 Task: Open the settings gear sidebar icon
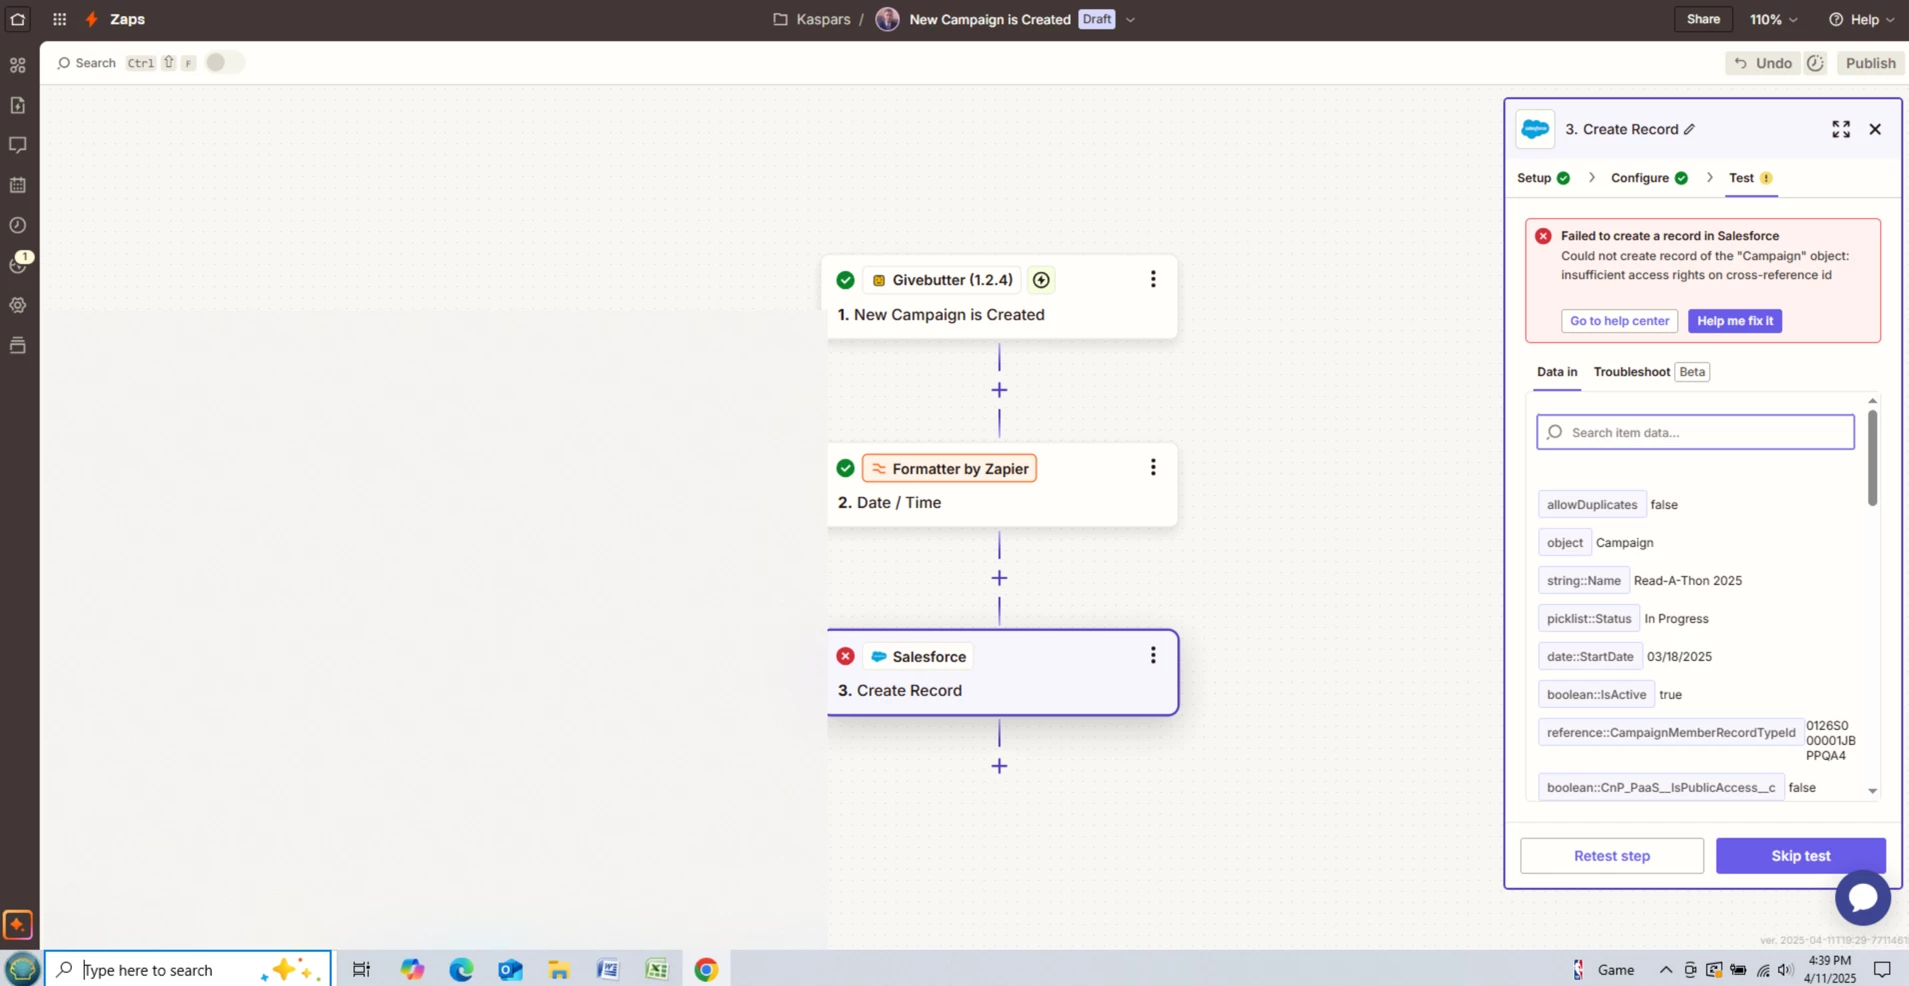(18, 305)
